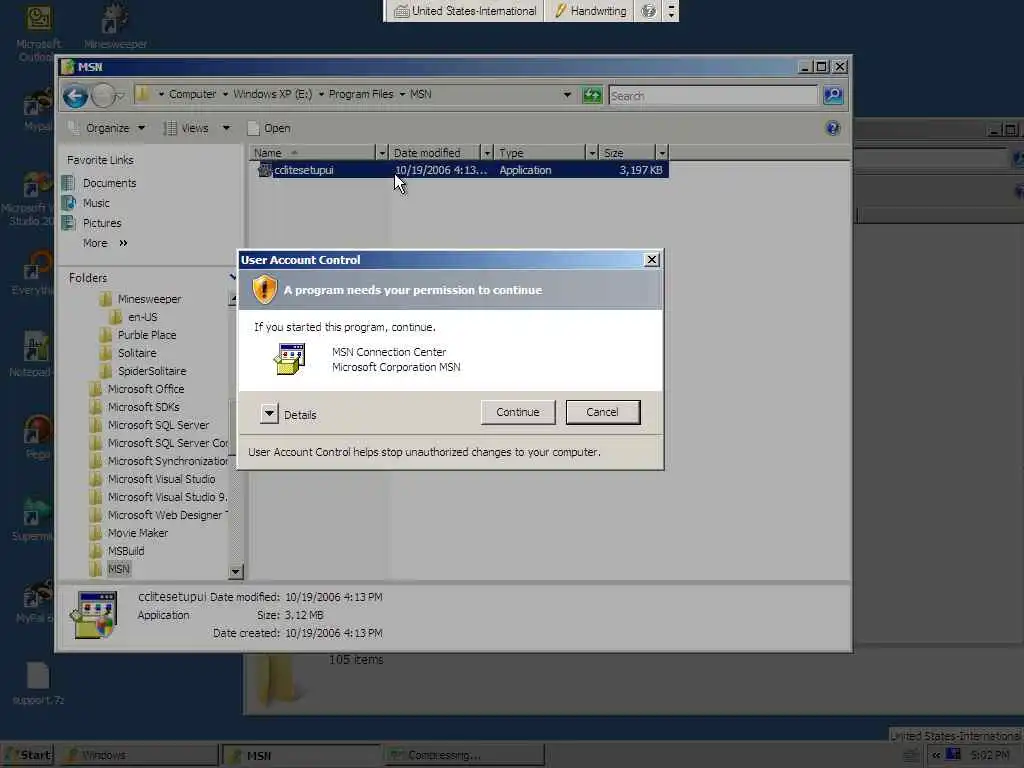The height and width of the screenshot is (768, 1024).
Task: Open the Size column filter dropdown
Action: (662, 153)
